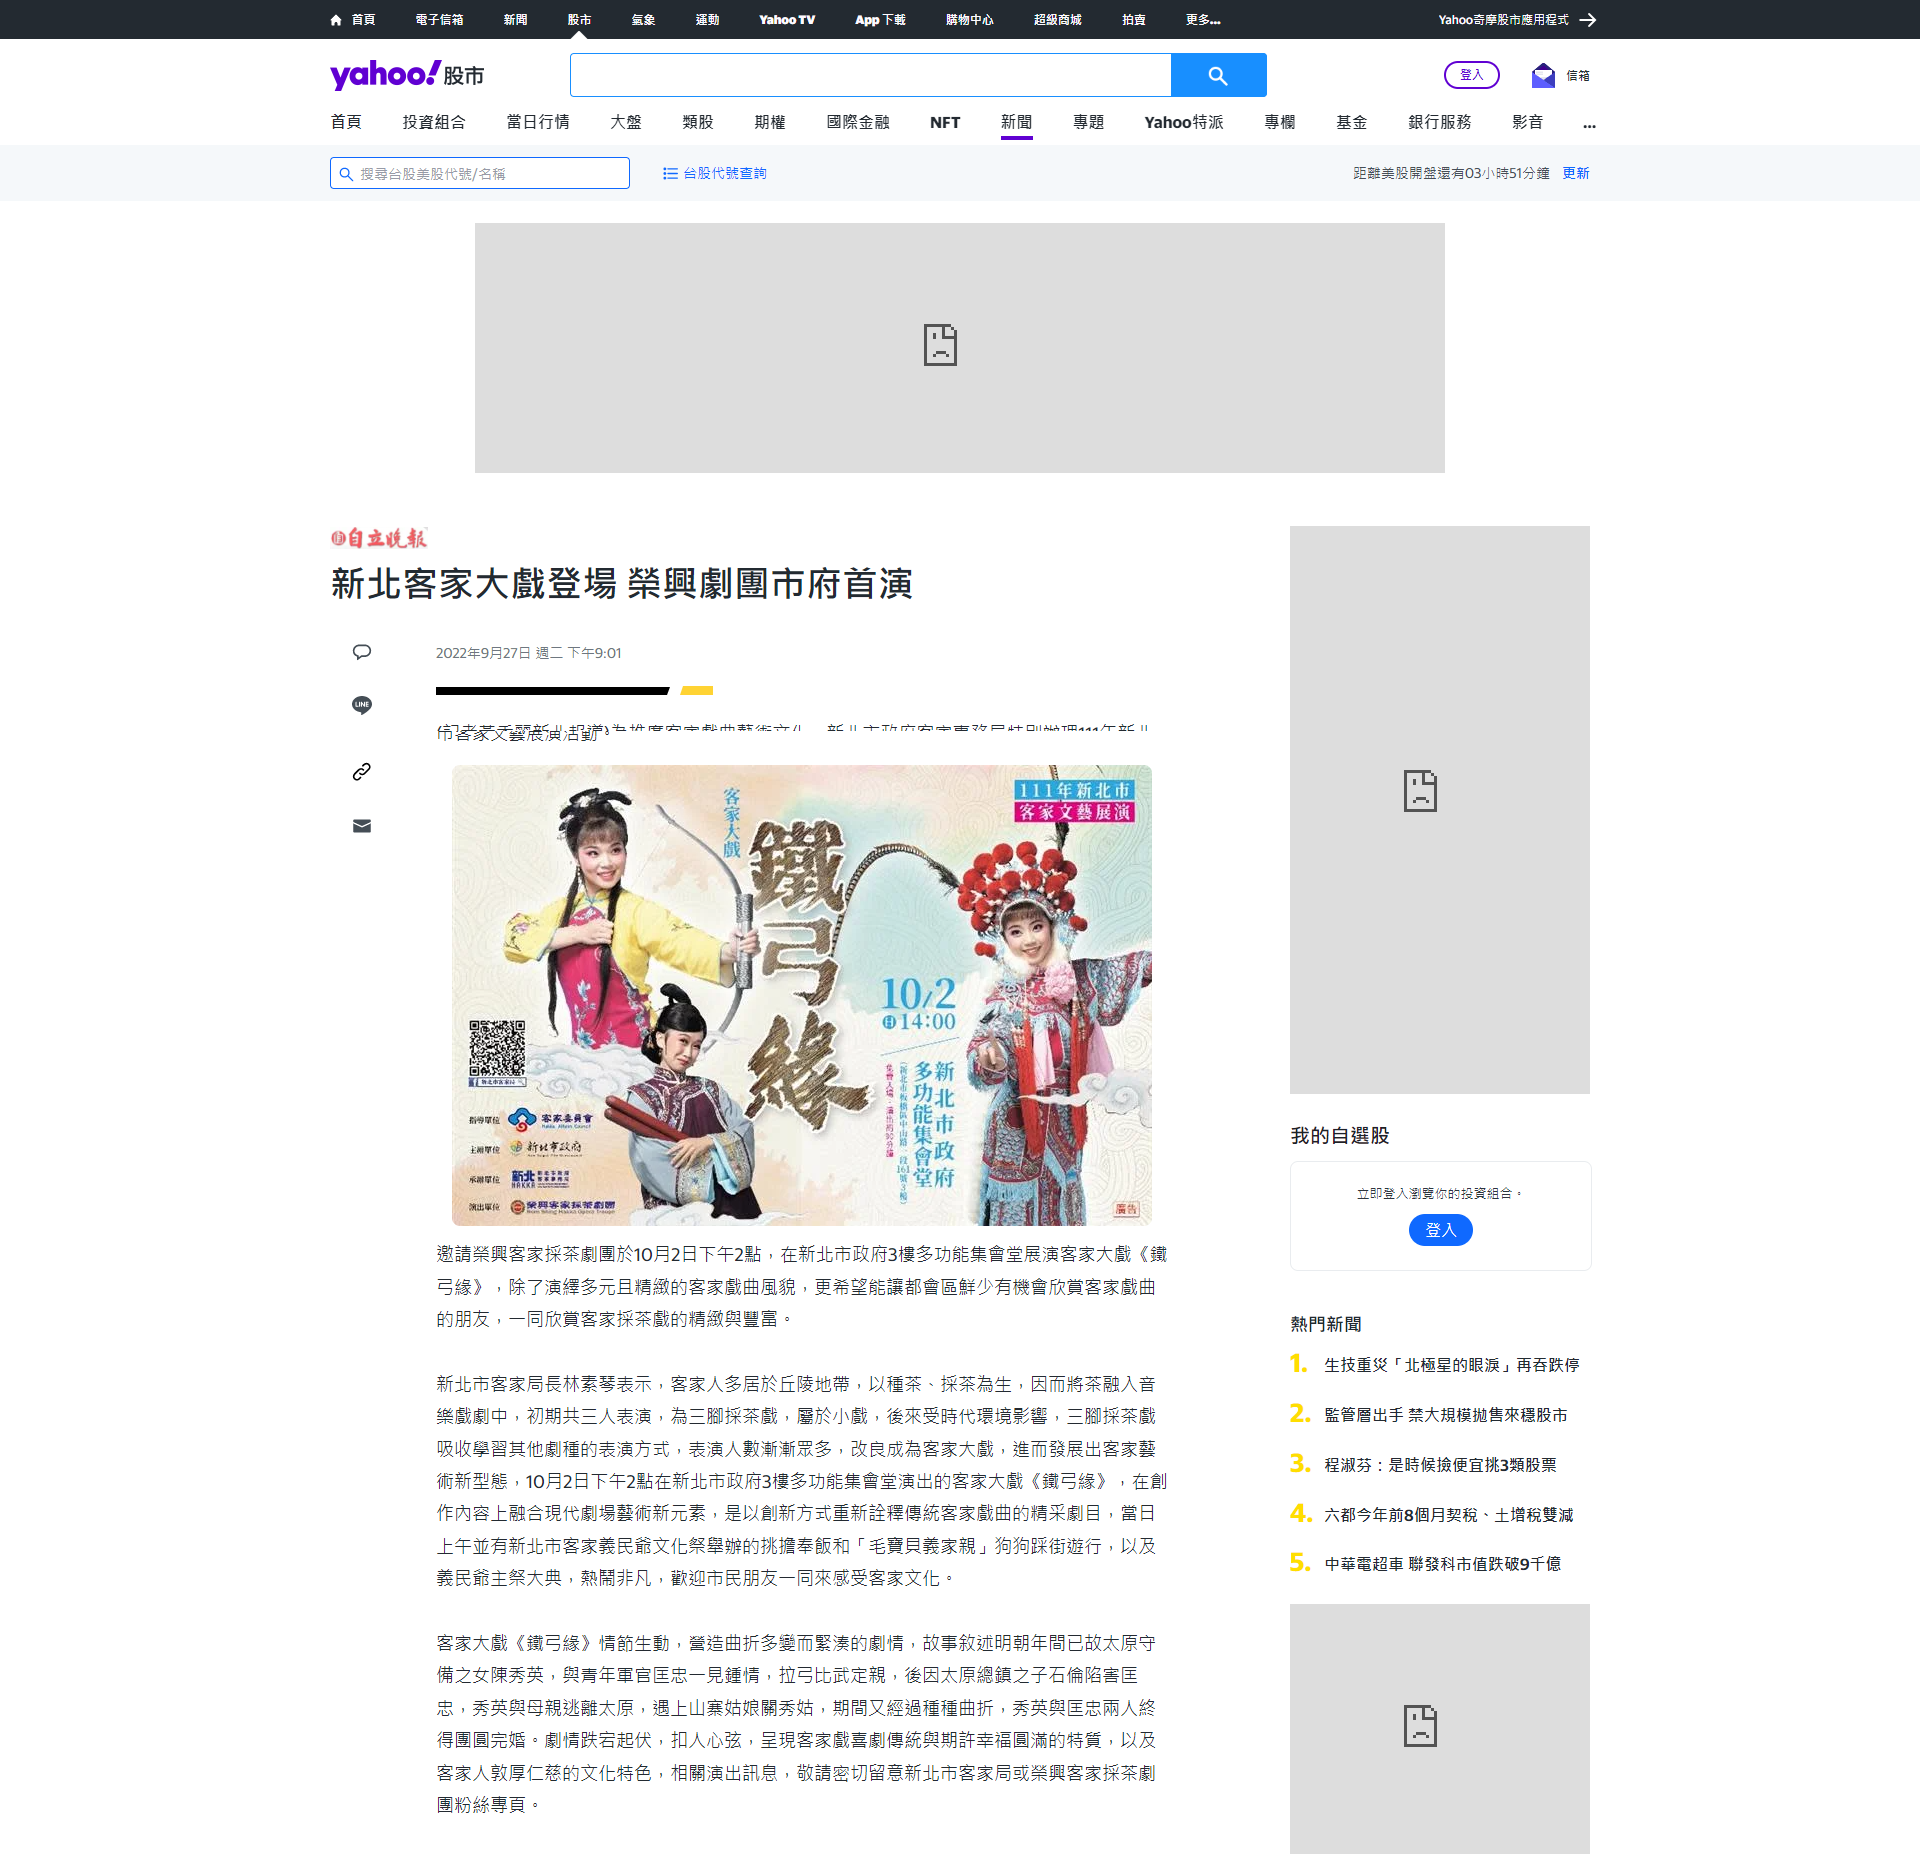The height and width of the screenshot is (1864, 1920).
Task: Open the 影音 tab
Action: (x=1528, y=122)
